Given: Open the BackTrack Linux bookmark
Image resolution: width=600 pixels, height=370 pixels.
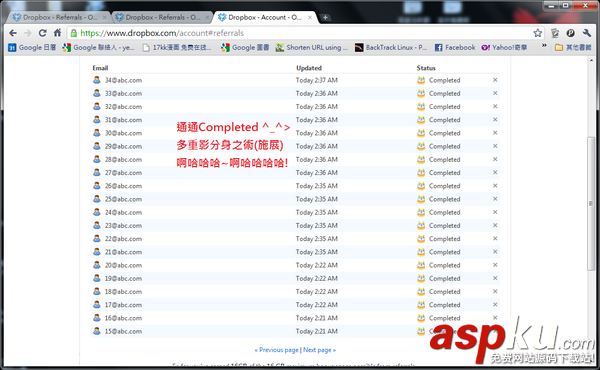Looking at the screenshot, I should (x=391, y=47).
